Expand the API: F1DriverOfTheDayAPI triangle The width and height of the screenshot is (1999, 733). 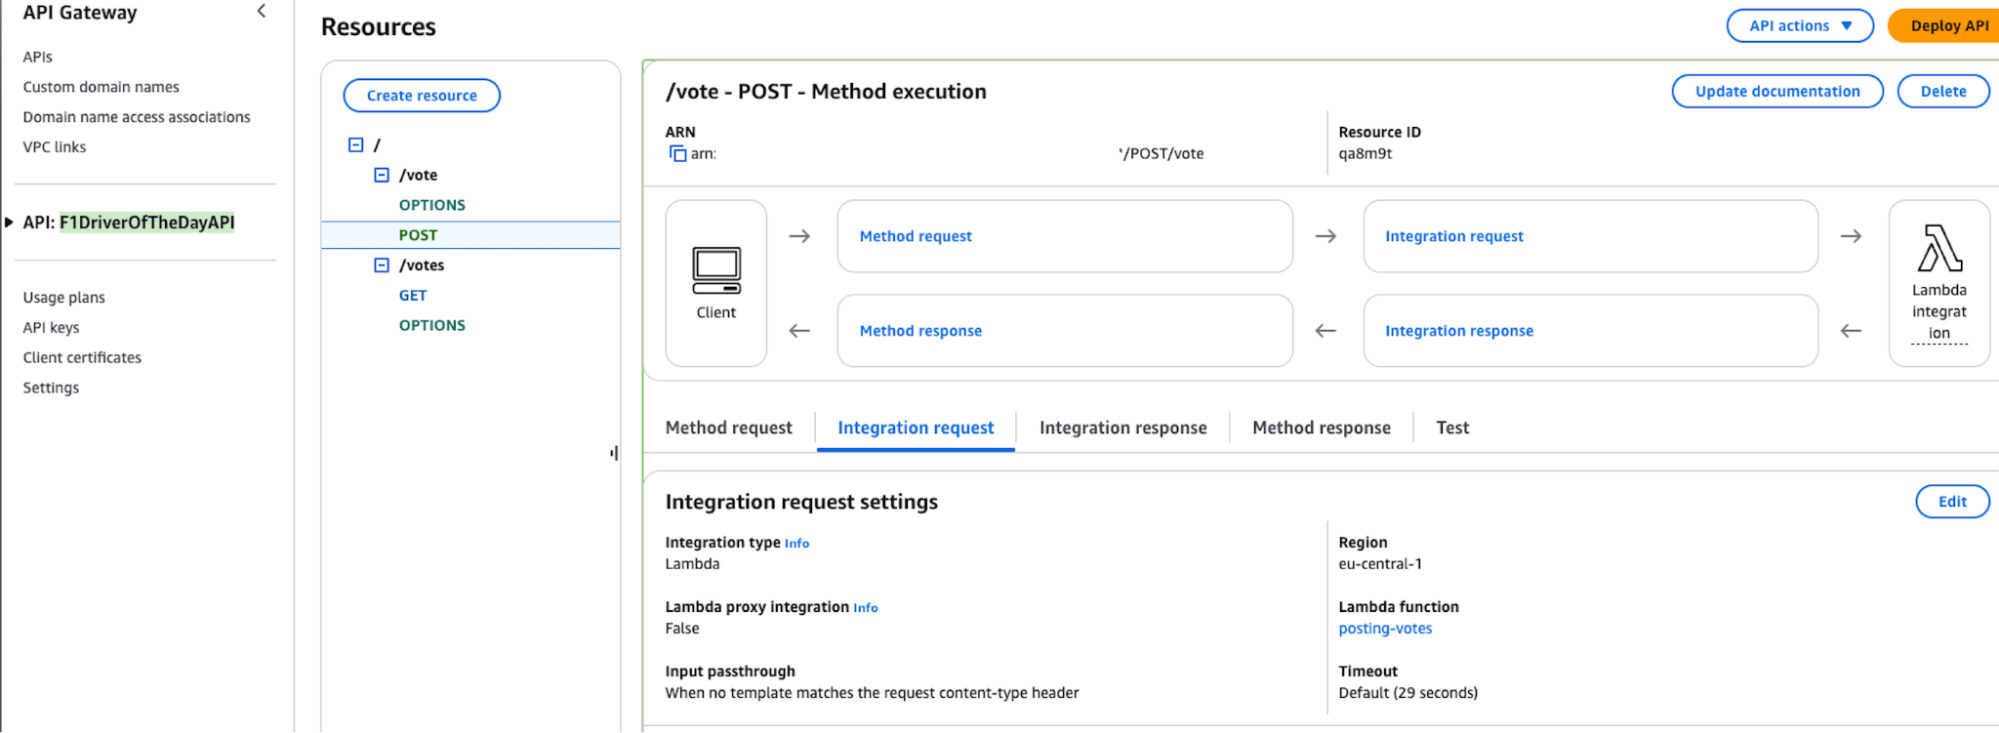tap(9, 222)
